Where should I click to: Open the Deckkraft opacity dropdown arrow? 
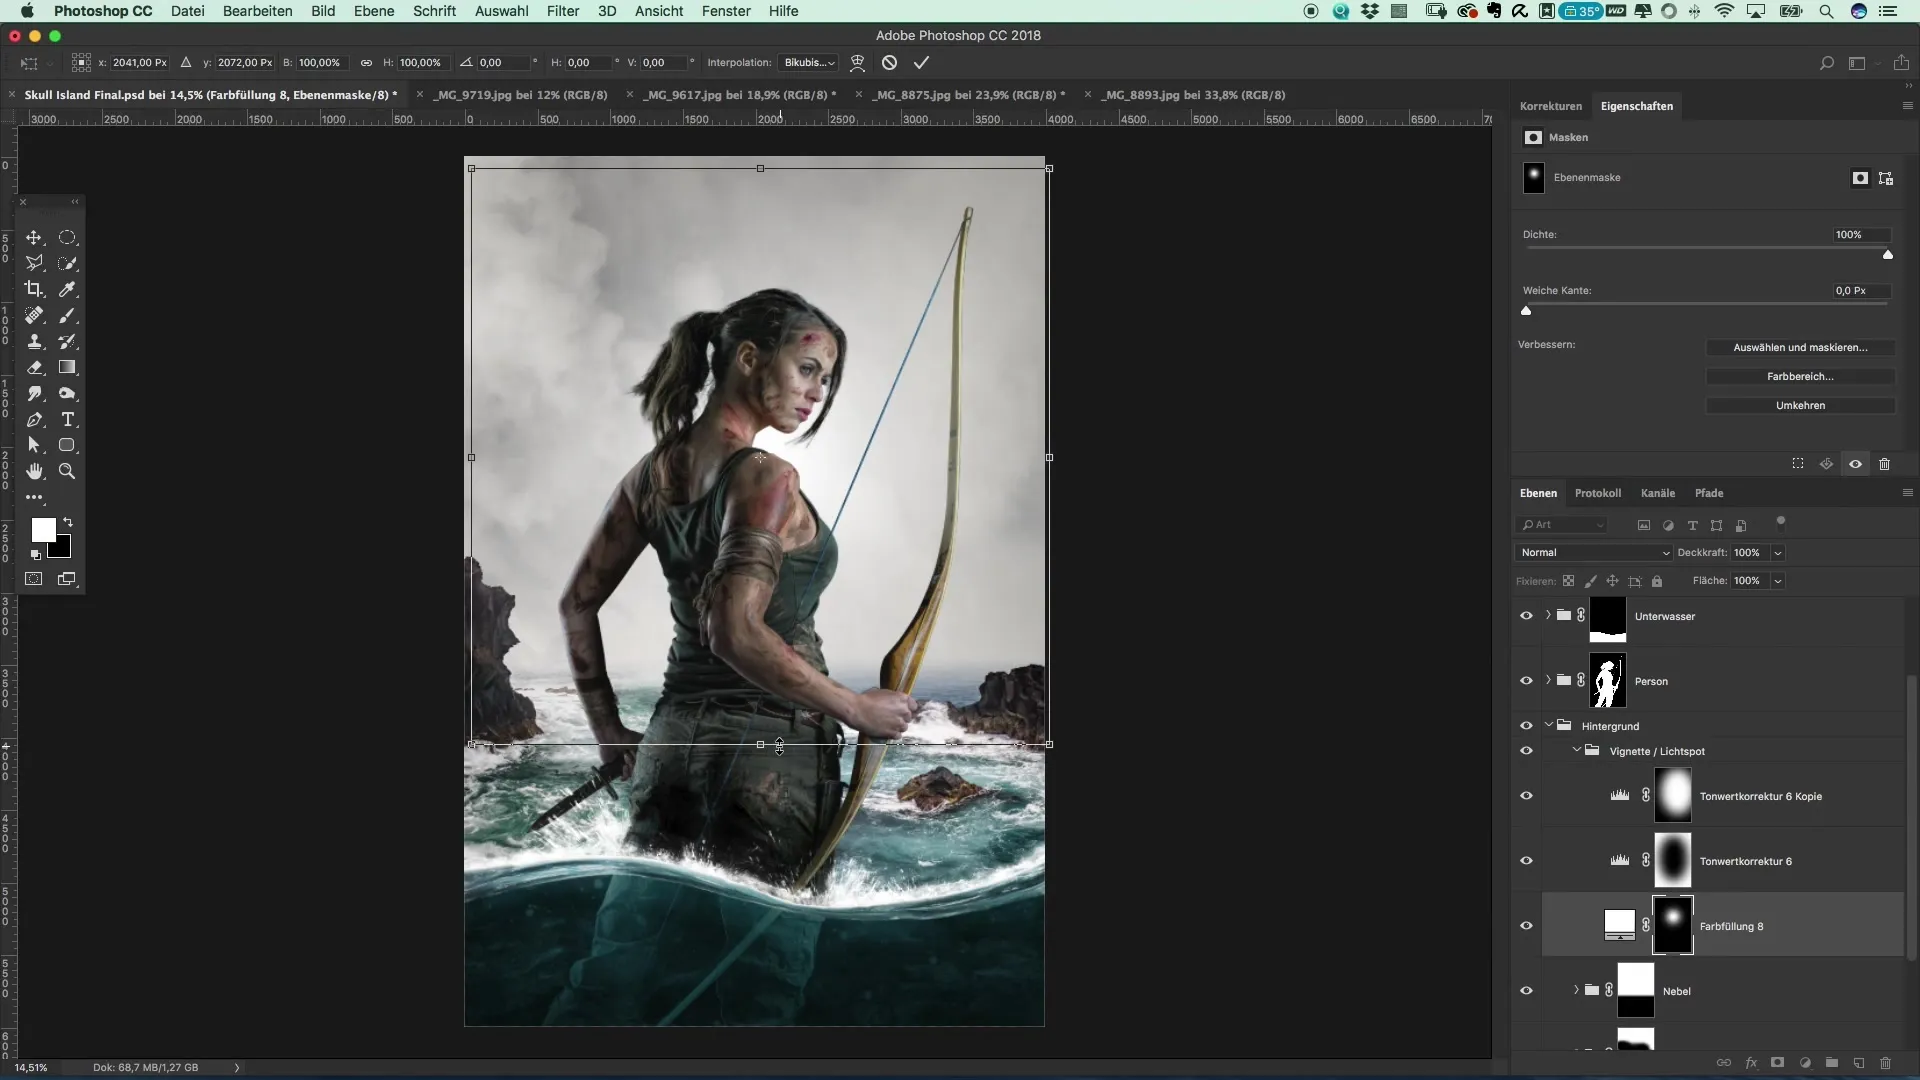point(1778,553)
